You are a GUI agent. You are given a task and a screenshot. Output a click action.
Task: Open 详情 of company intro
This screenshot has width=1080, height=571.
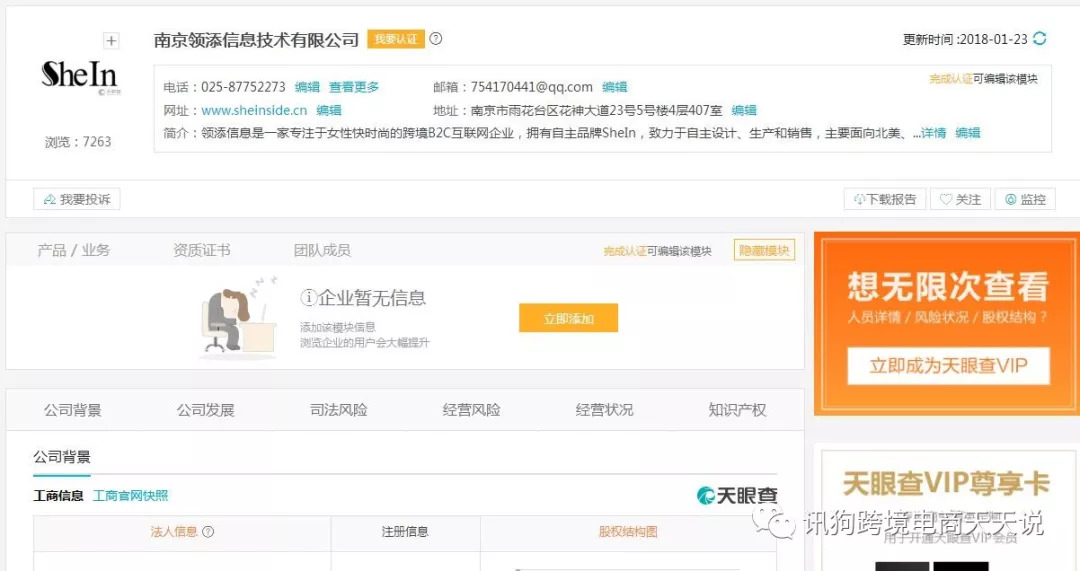pos(933,133)
